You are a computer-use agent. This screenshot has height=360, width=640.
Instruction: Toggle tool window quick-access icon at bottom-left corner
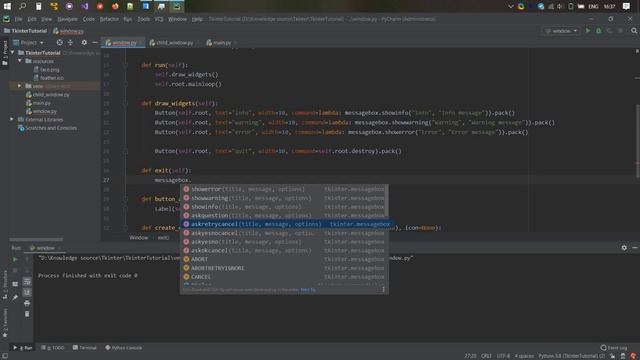click(x=4, y=356)
